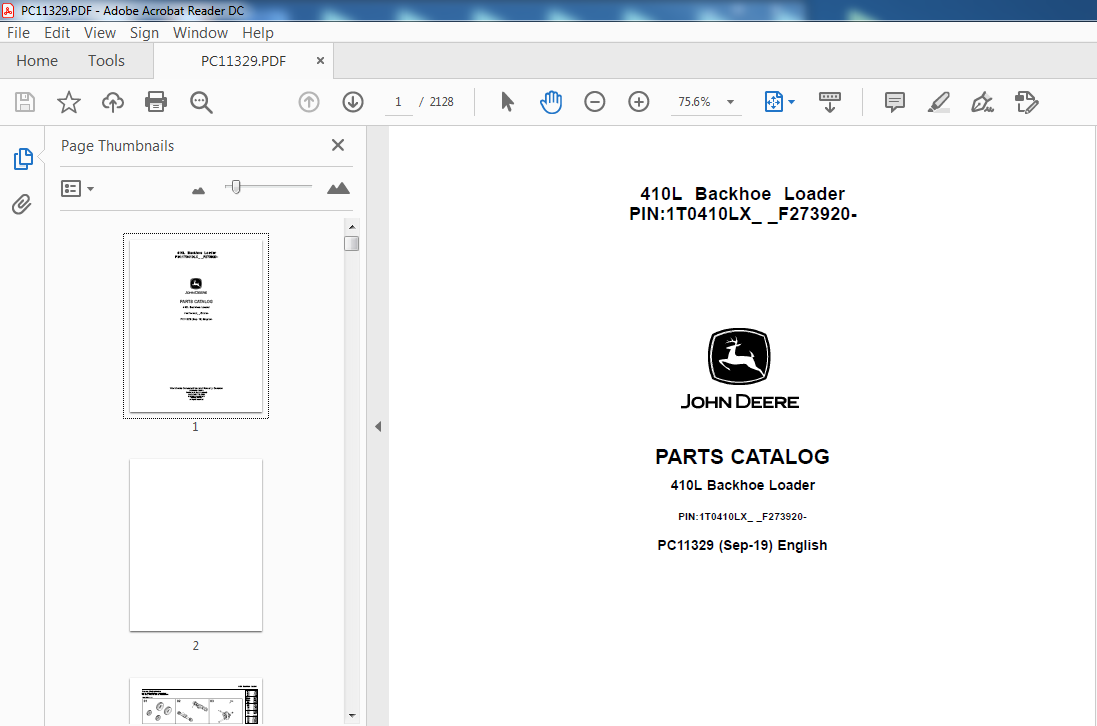Go to previous page arrow
This screenshot has width=1097, height=726.
click(309, 102)
